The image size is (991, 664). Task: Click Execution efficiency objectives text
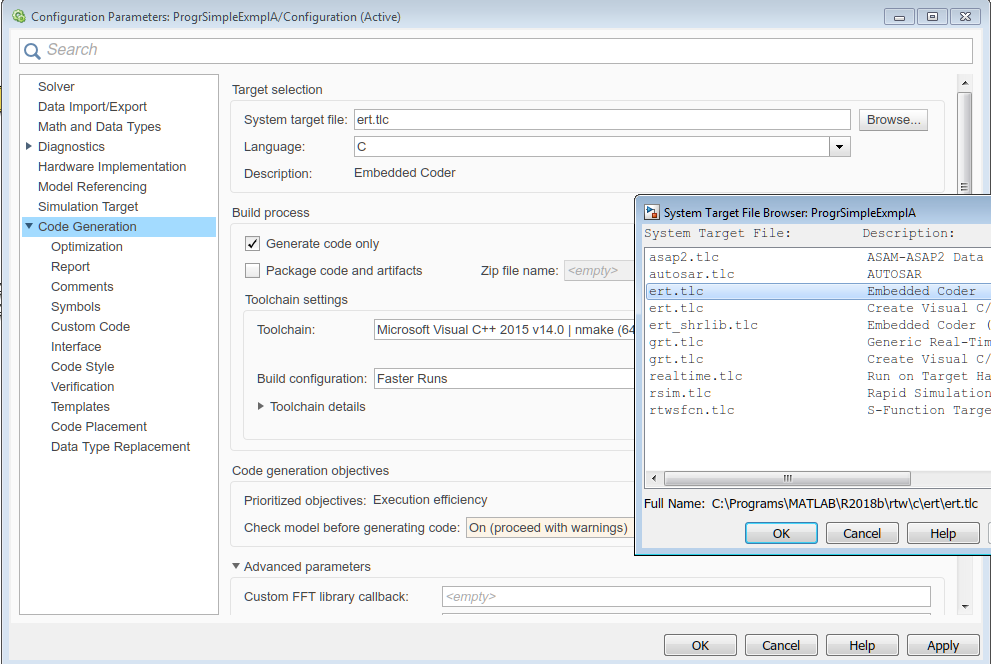tap(430, 500)
